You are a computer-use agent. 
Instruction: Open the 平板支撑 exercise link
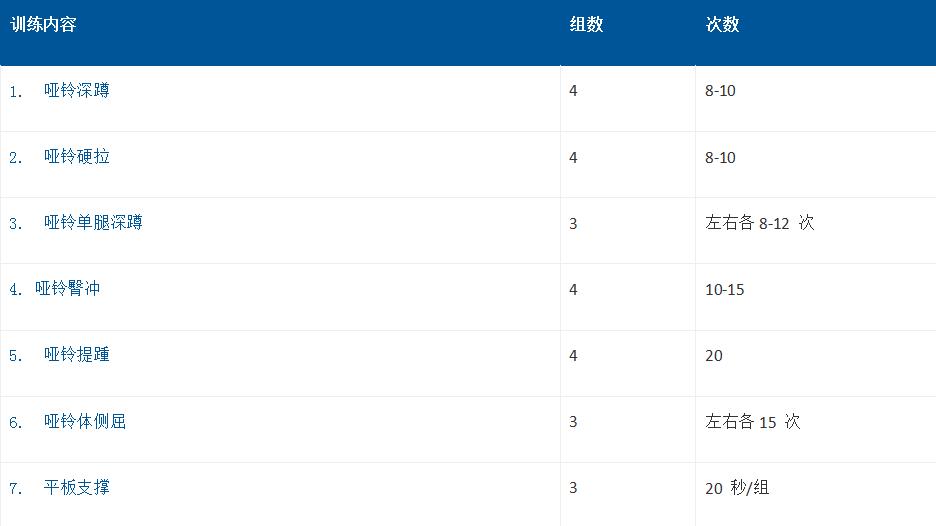(x=77, y=488)
